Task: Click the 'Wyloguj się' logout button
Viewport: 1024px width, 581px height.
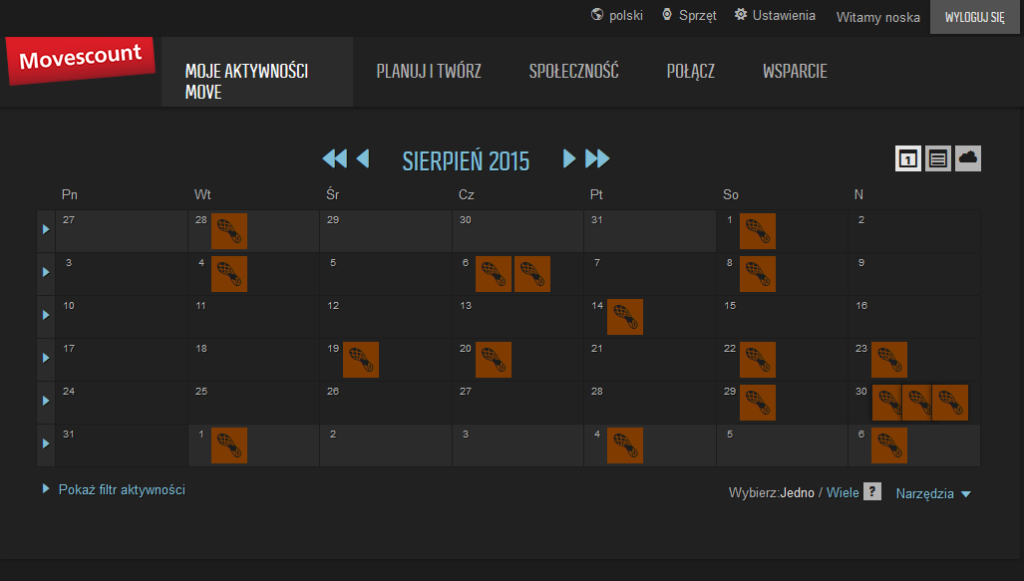Action: tap(975, 17)
